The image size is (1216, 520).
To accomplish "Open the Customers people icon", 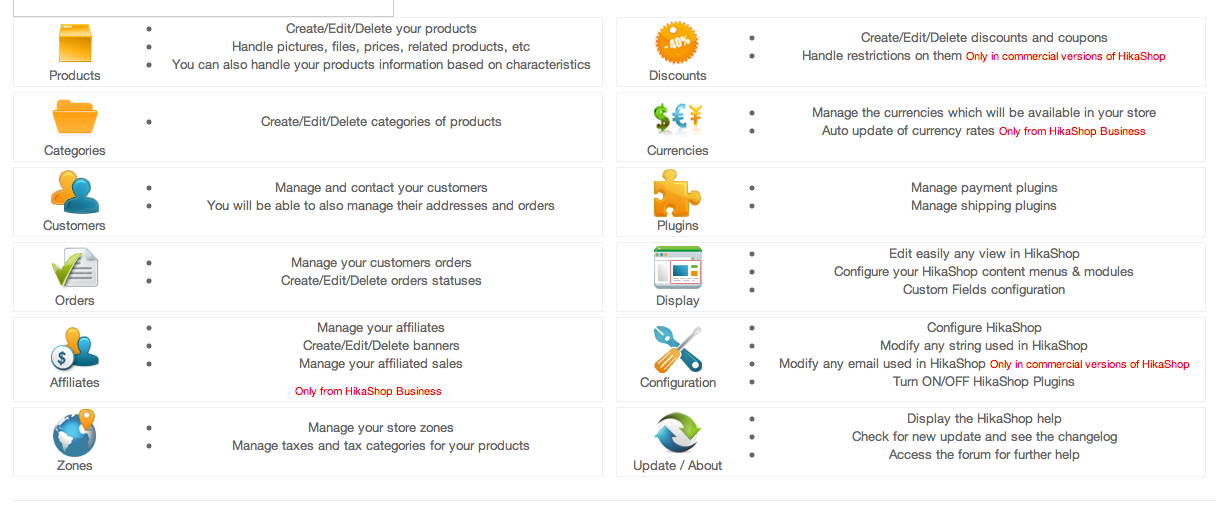I will coord(75,193).
